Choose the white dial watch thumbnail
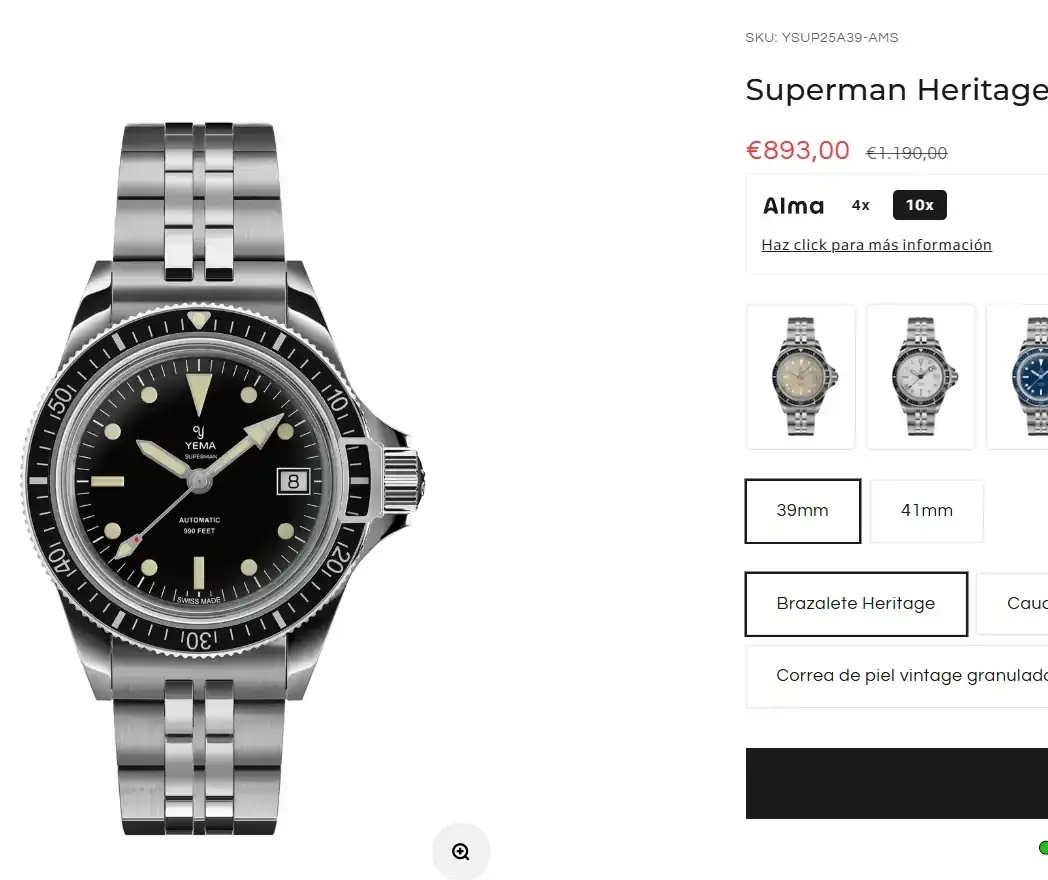The width and height of the screenshot is (1048, 880). pyautogui.click(x=920, y=376)
